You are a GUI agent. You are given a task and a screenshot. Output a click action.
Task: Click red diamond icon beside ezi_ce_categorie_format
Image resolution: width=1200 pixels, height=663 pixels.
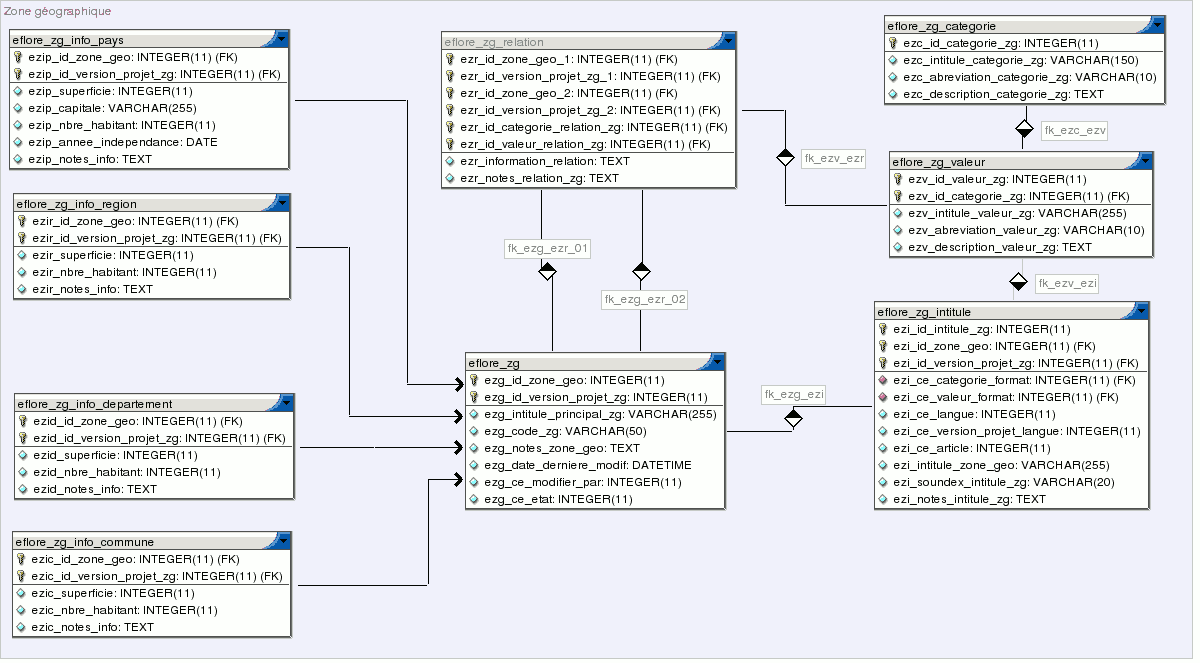[x=883, y=380]
